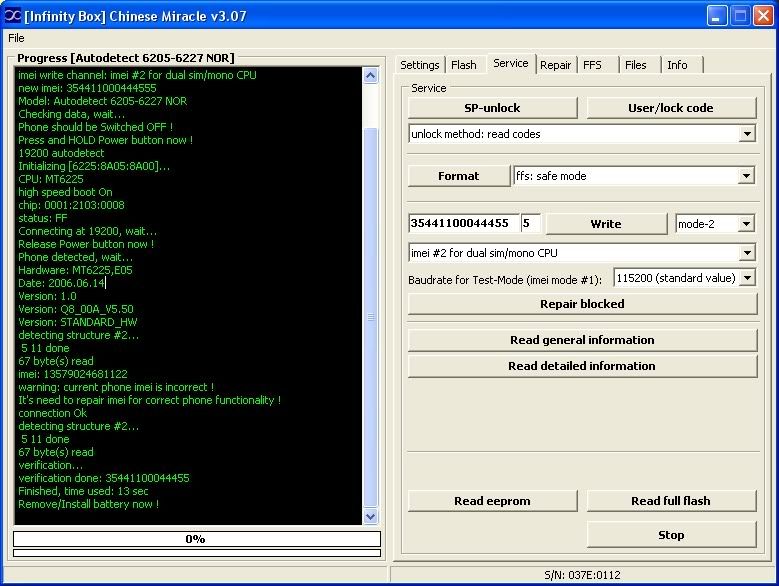Image resolution: width=779 pixels, height=586 pixels.
Task: Click 'Remove/Install battery now !' log line
Action: coord(88,504)
